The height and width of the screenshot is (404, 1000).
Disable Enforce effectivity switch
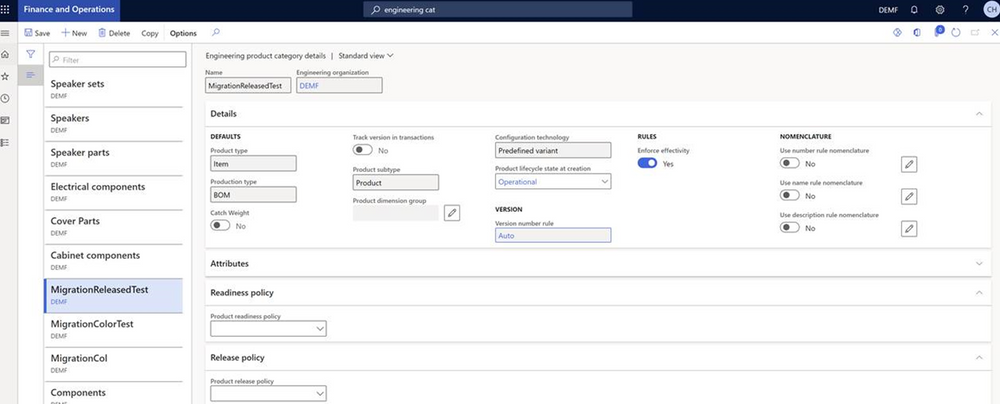coord(647,163)
